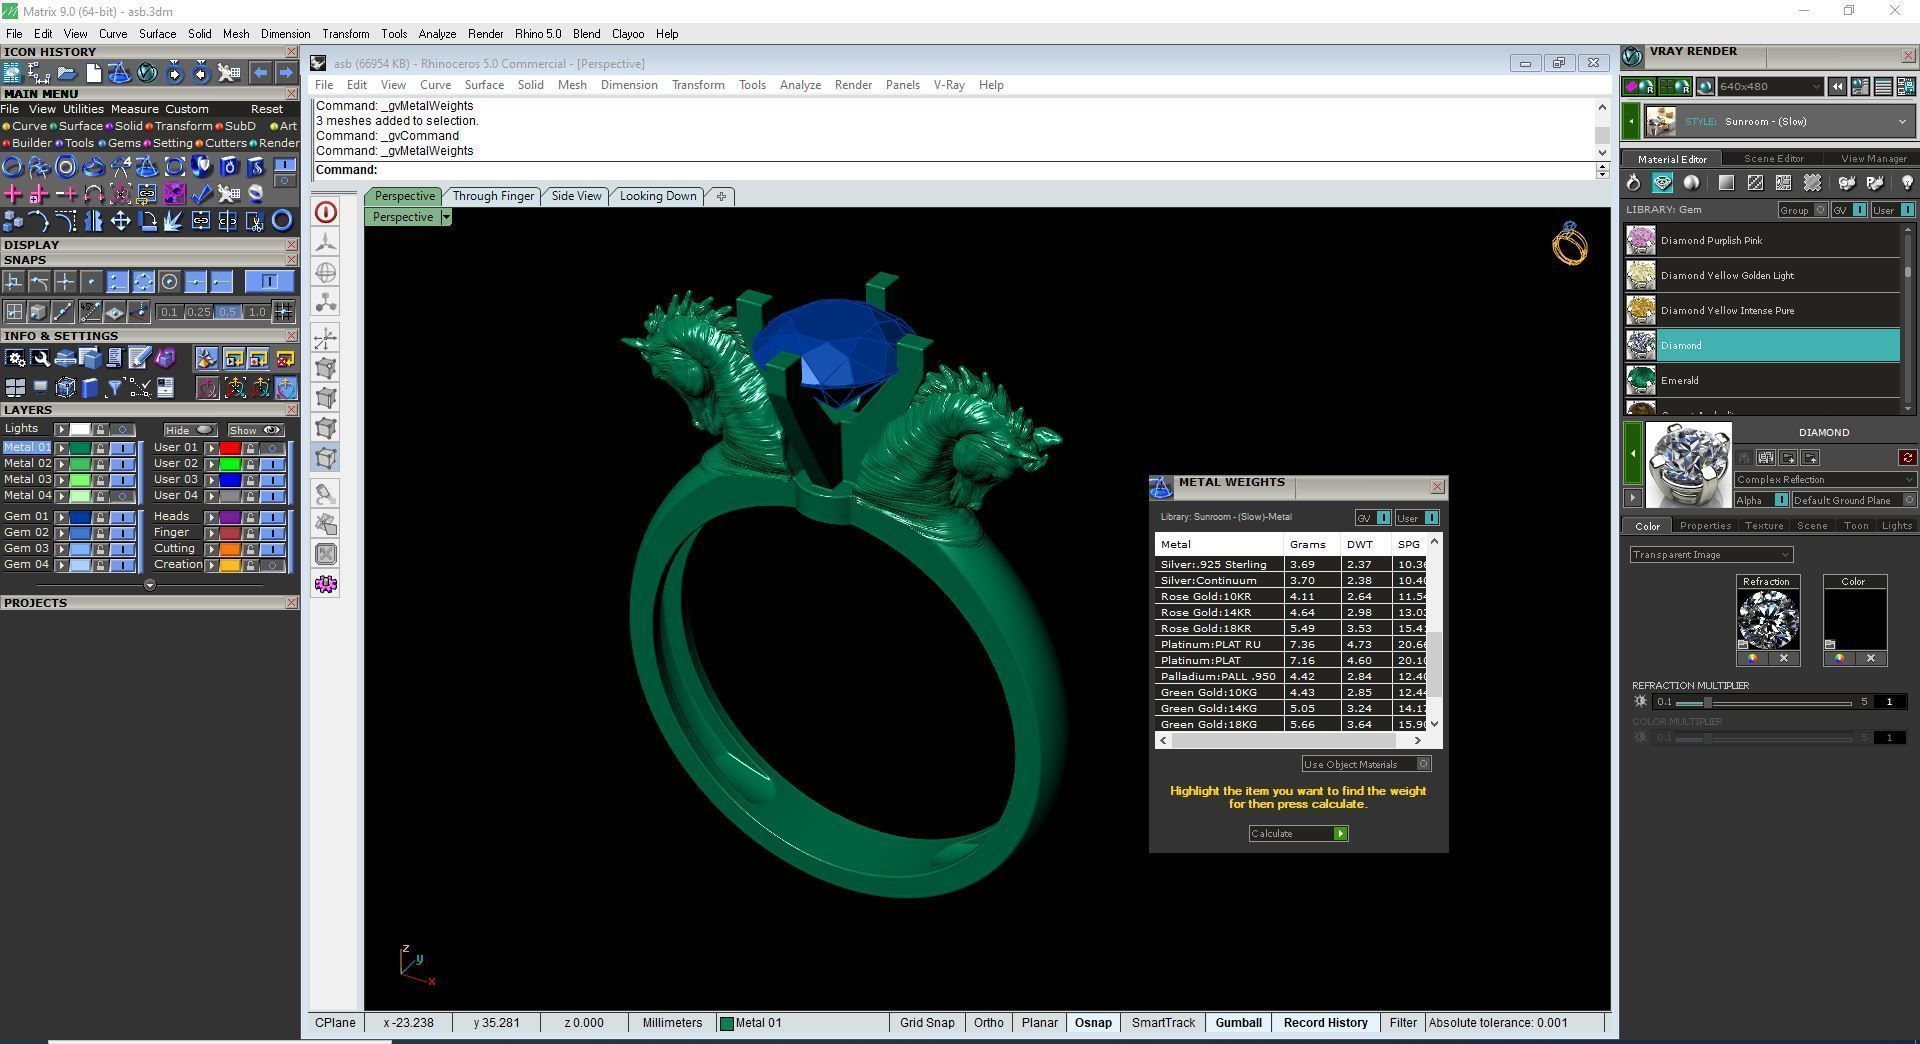Open the wrench settings icon in Info & Settings
This screenshot has width=1920, height=1044.
pyautogui.click(x=40, y=358)
